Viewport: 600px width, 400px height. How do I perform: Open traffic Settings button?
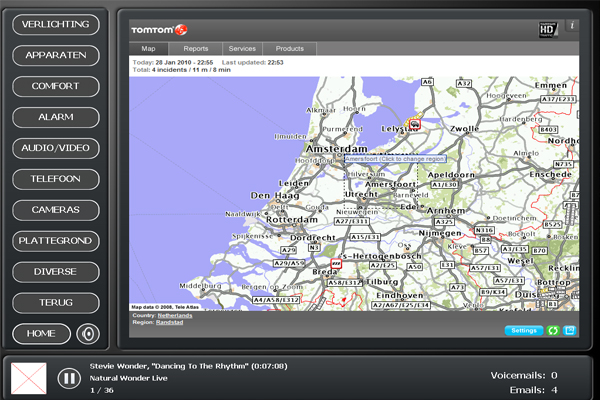(x=524, y=330)
